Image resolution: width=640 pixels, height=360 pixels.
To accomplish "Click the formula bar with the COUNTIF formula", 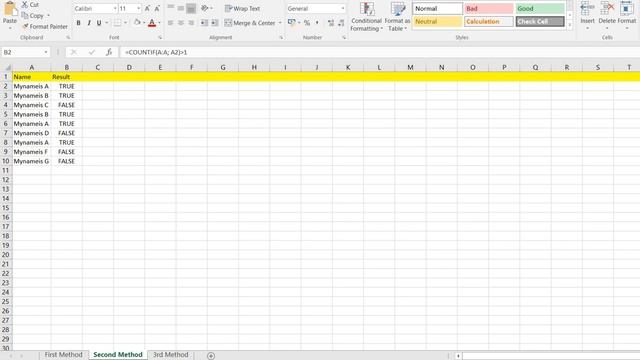I will [x=380, y=52].
